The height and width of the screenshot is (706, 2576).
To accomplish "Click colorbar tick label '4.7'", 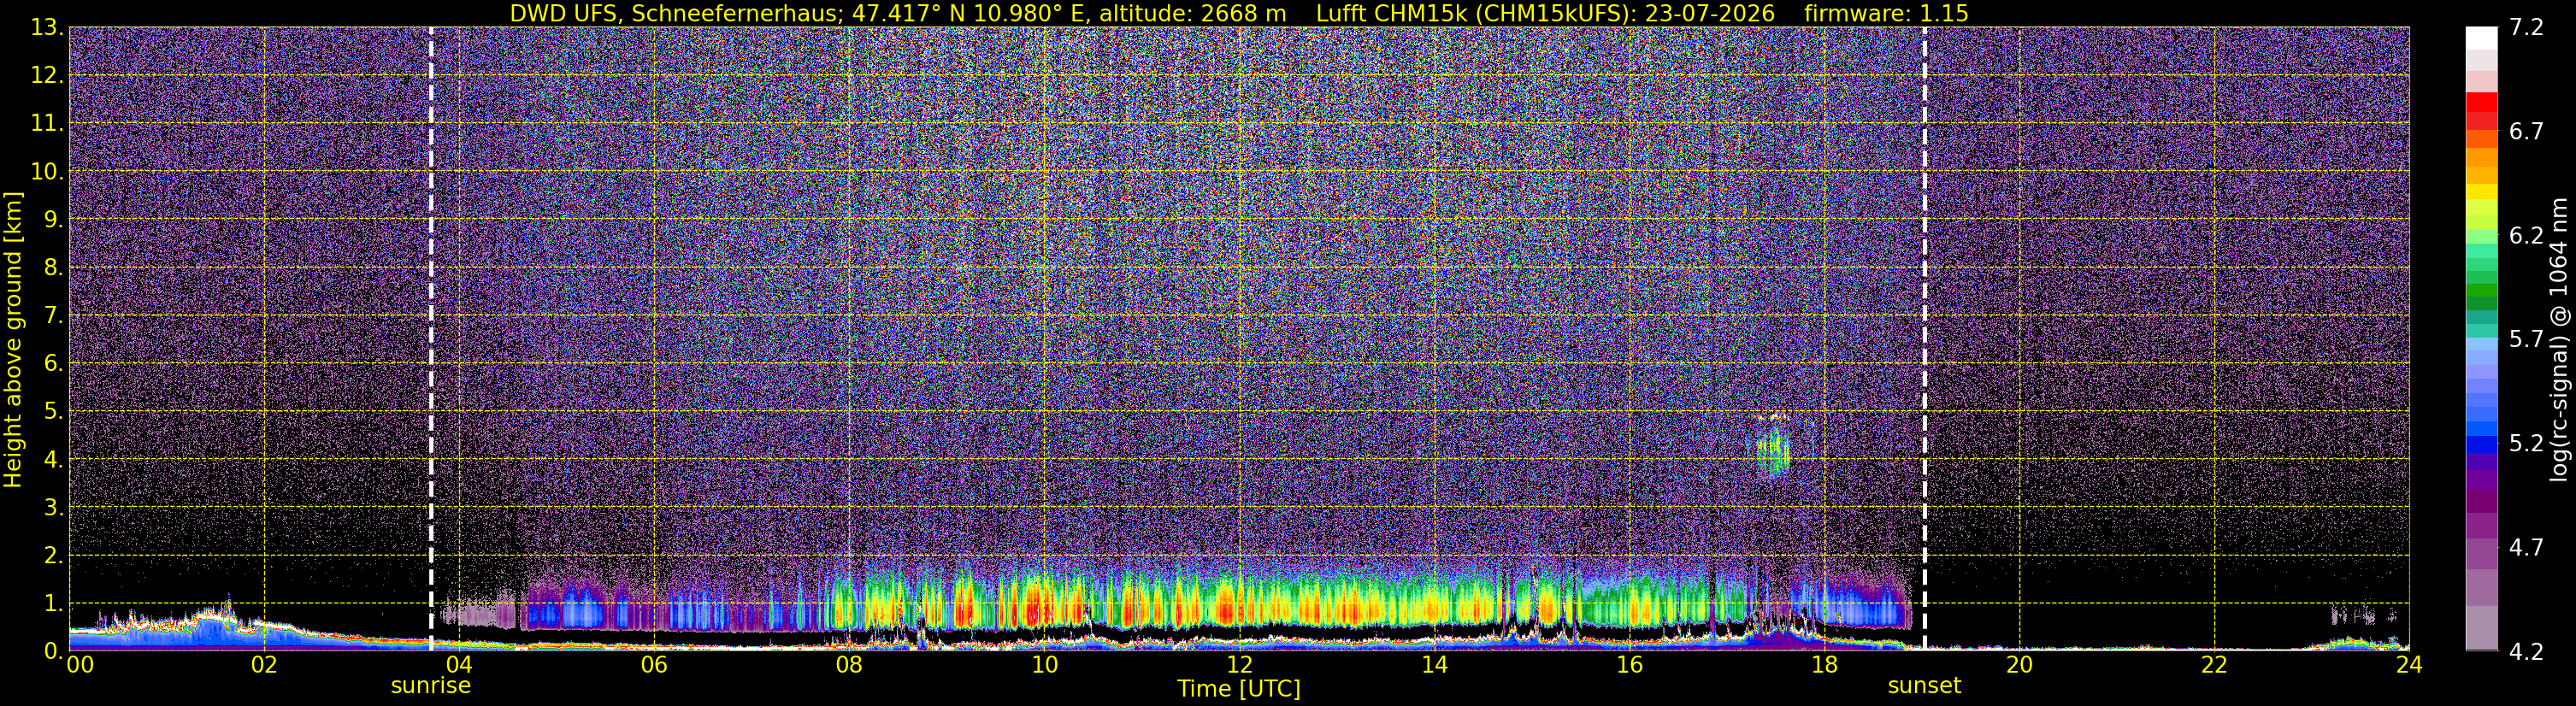I will (2526, 547).
